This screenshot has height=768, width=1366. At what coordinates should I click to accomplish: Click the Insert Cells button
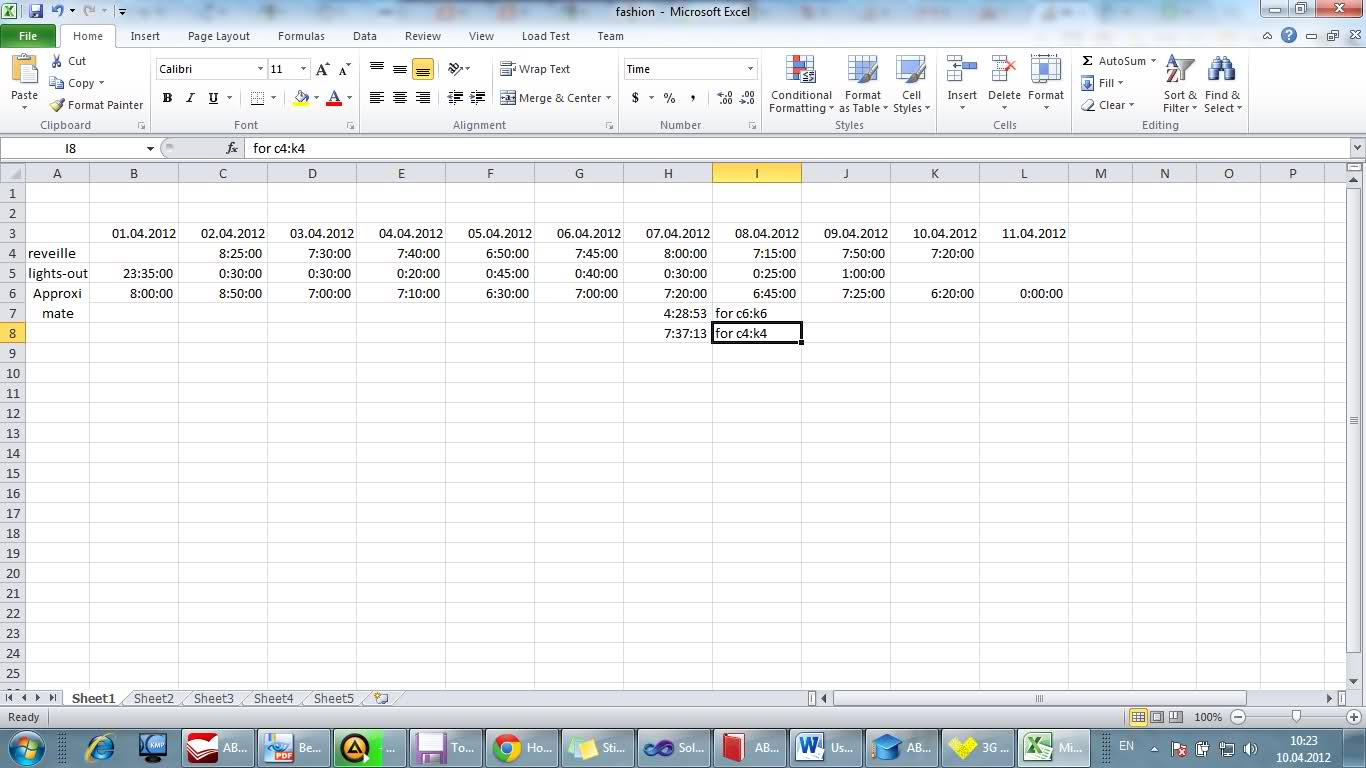[961, 86]
